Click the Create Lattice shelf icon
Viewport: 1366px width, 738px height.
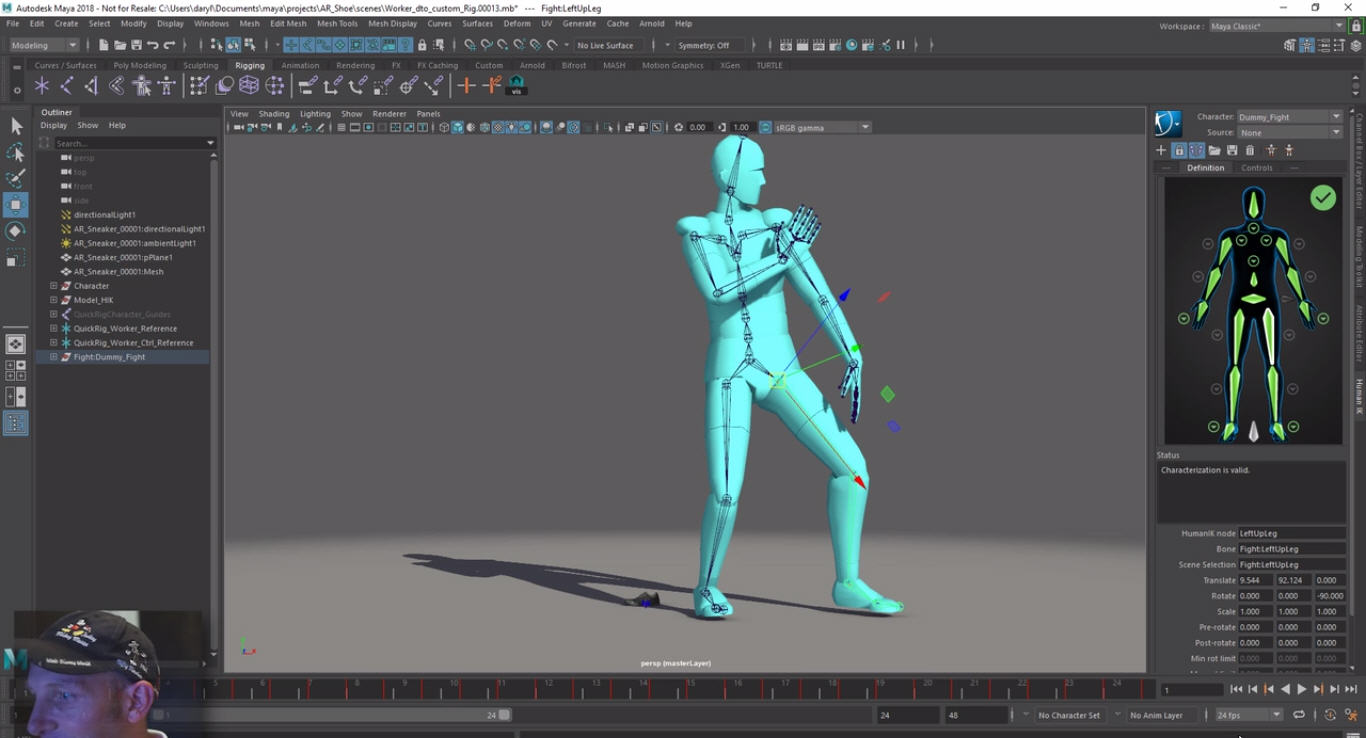(249, 86)
